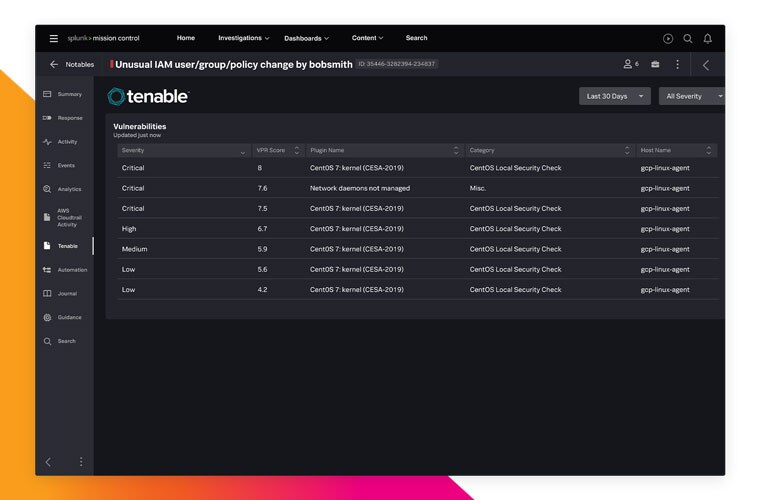Click the notable ID badge
The image size is (760, 500).
click(x=397, y=64)
